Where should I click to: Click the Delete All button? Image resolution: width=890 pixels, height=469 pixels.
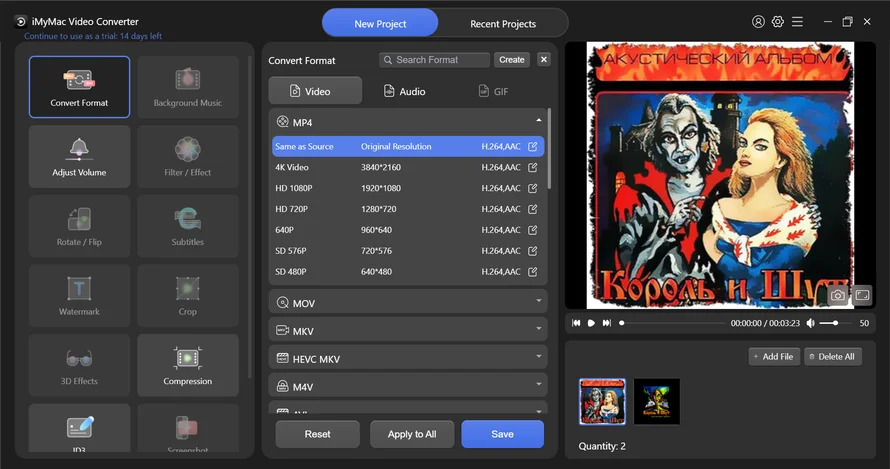[833, 357]
